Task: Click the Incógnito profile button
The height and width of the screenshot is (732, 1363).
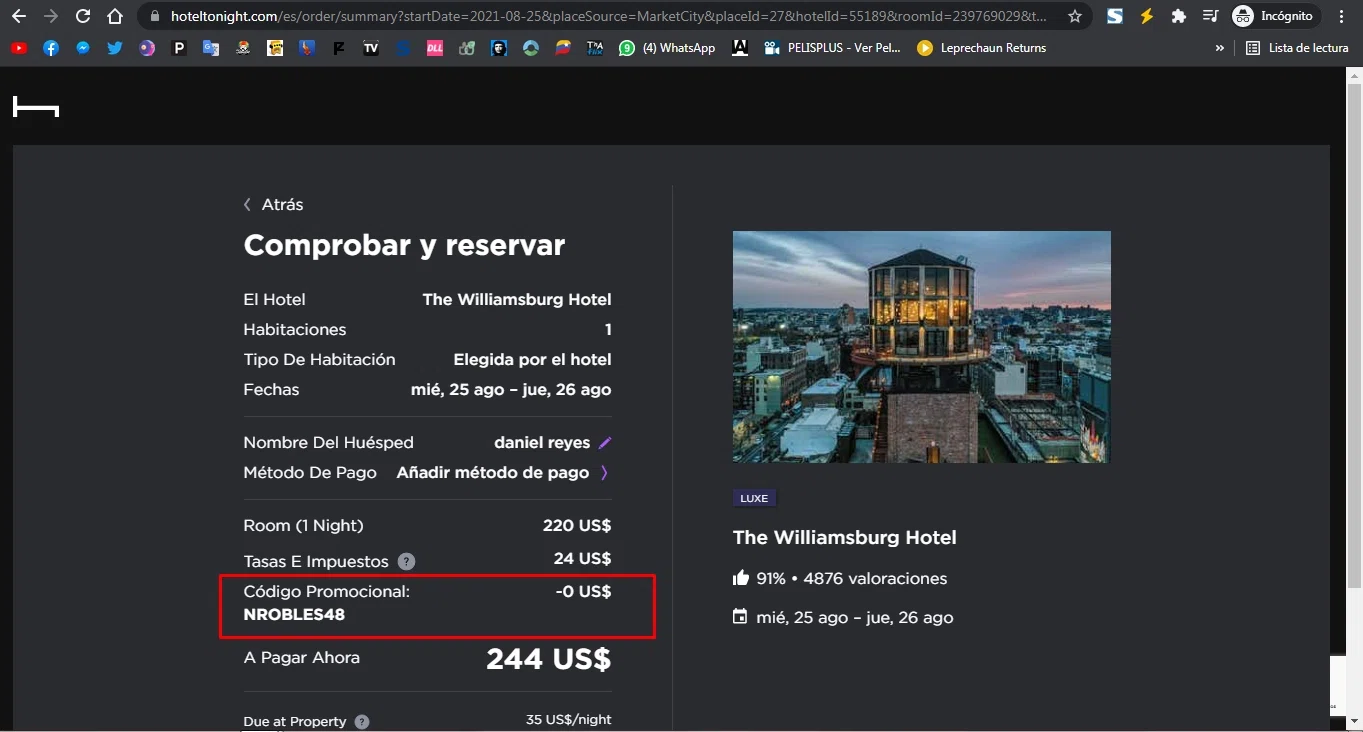Action: (x=1275, y=16)
